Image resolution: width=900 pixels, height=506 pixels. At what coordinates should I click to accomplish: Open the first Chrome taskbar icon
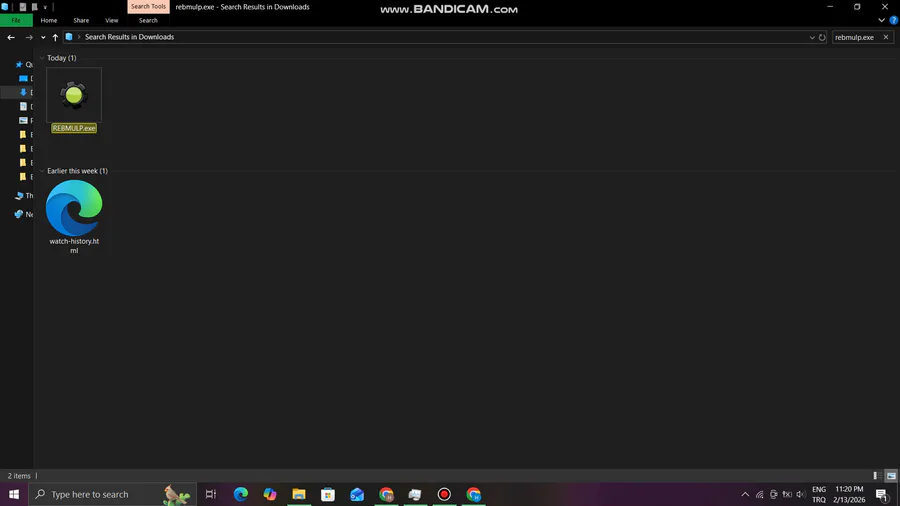386,494
